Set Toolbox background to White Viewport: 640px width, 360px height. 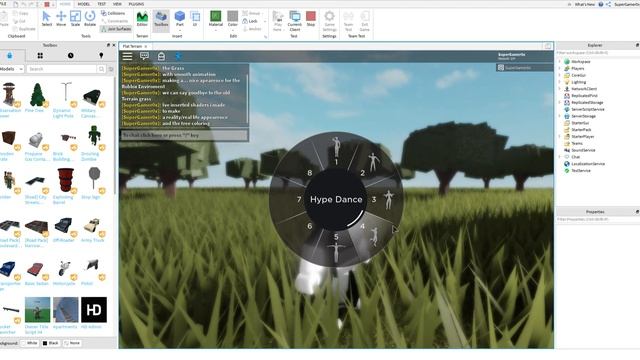click(x=29, y=343)
